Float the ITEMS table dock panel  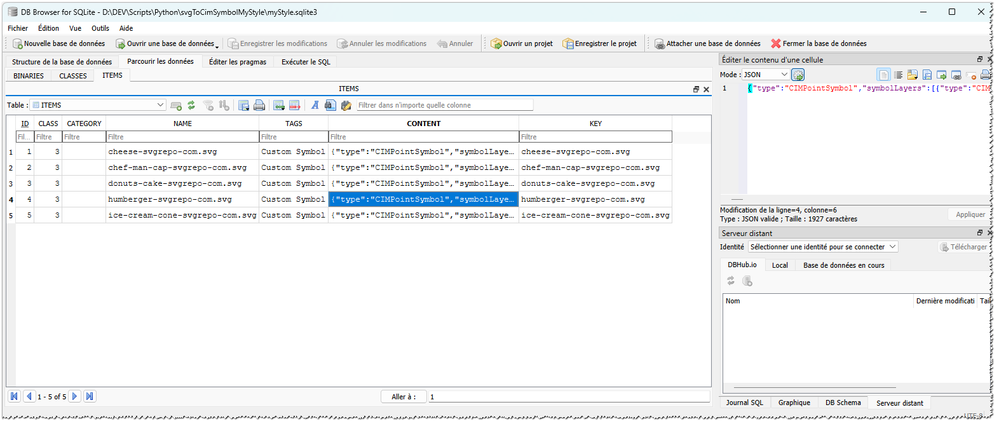pos(696,90)
